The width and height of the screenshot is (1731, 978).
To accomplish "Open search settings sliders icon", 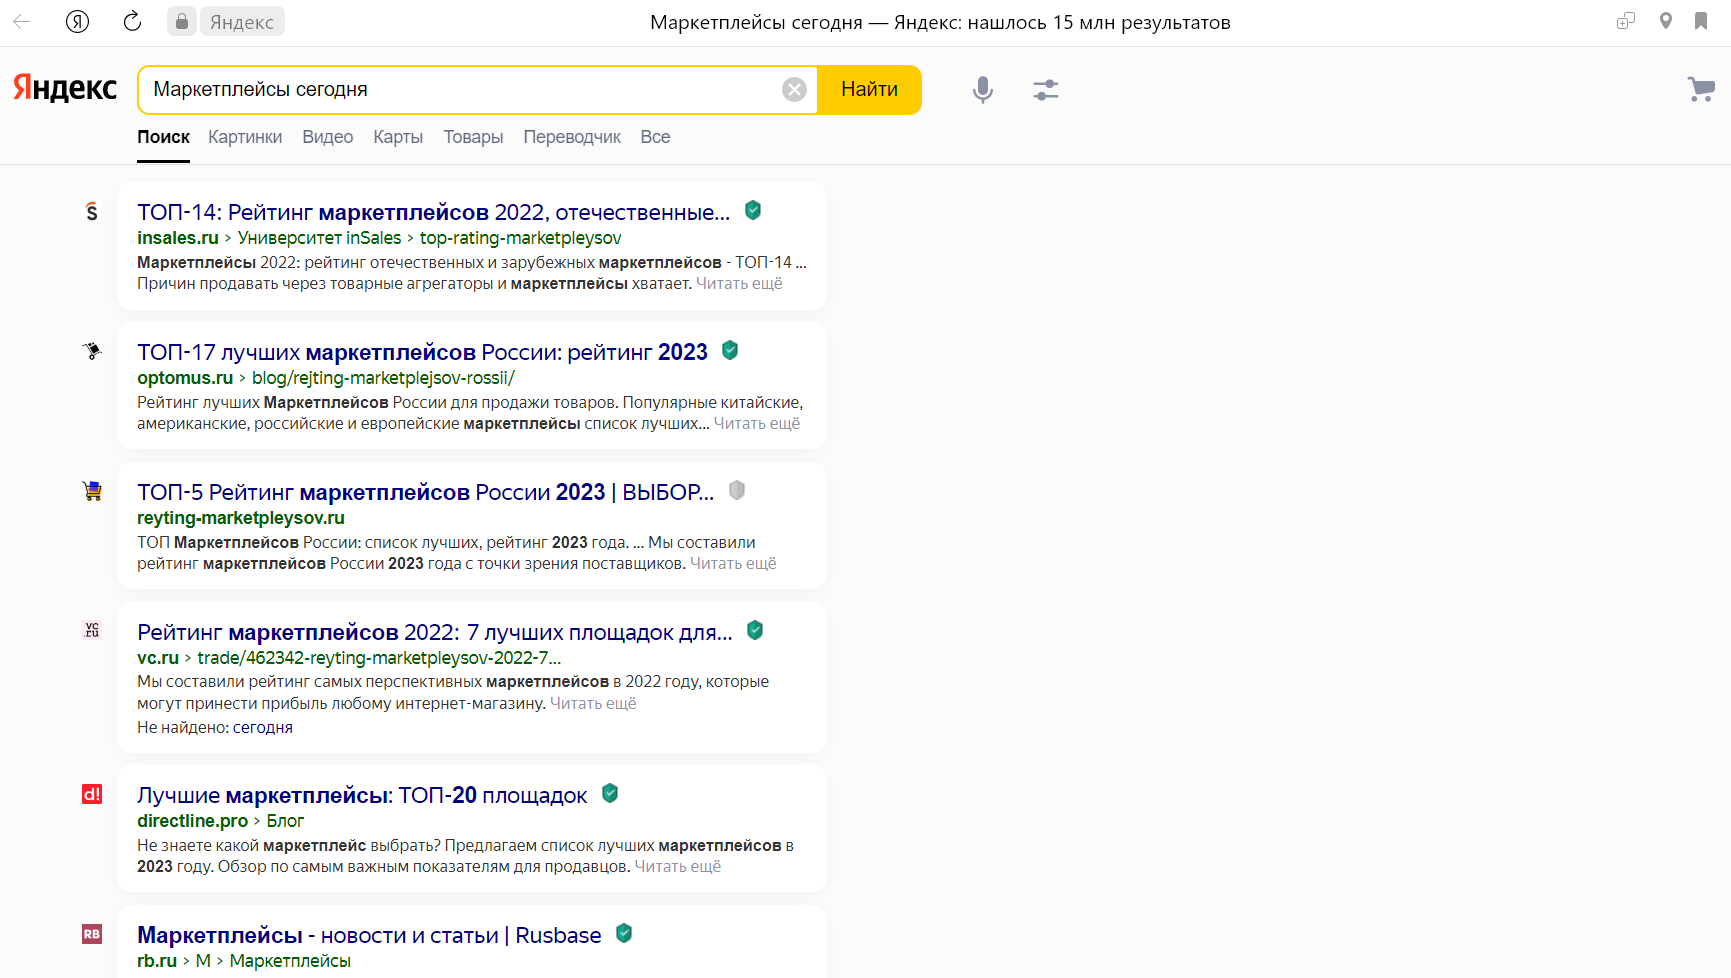I will 1046,90.
